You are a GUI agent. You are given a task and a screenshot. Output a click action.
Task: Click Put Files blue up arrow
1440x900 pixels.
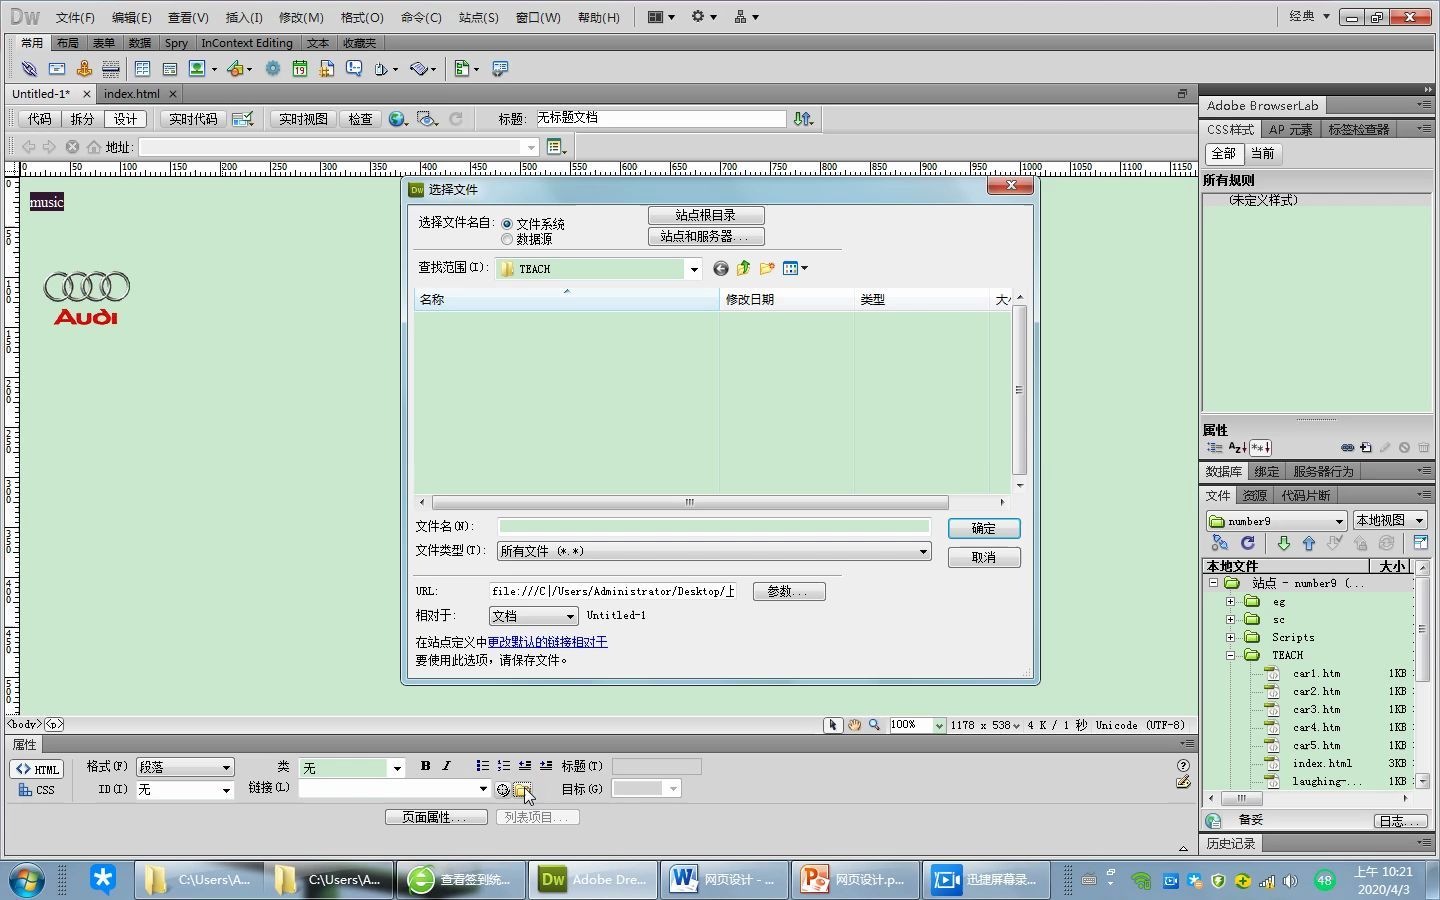pos(1309,543)
